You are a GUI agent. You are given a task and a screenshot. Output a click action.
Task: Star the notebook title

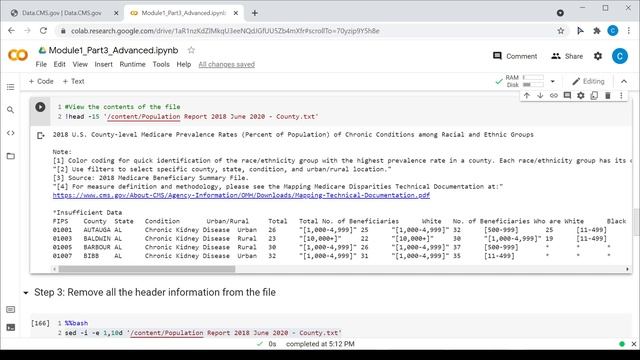(191, 50)
